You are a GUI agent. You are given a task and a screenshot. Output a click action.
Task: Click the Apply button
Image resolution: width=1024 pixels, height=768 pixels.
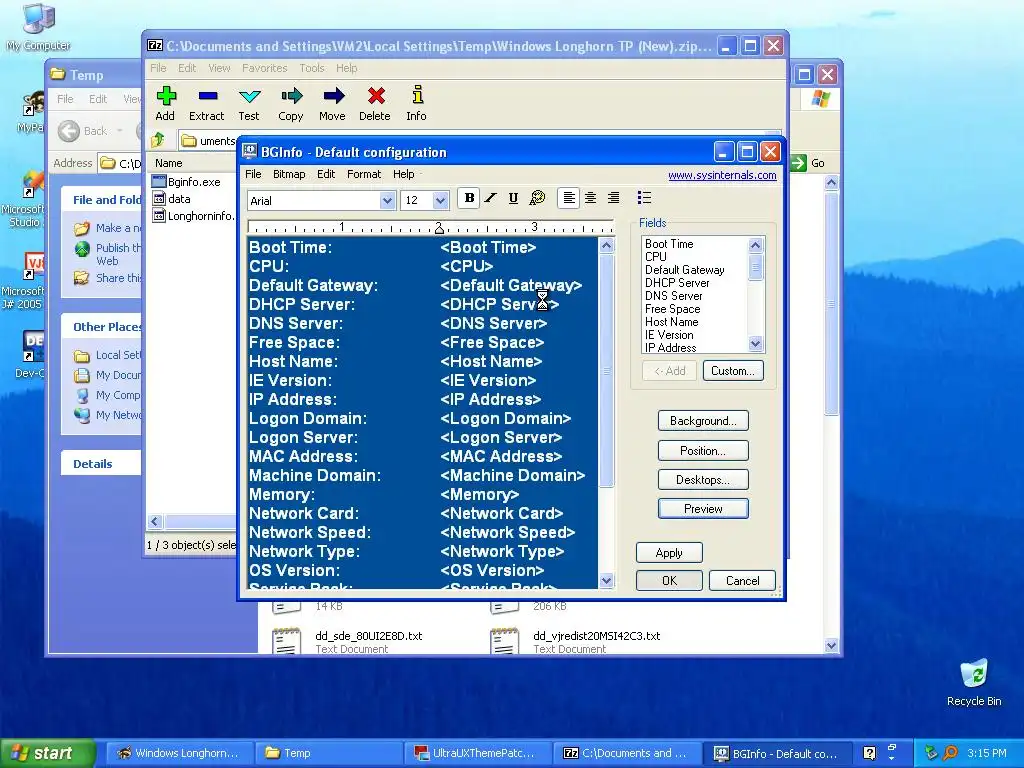669,553
